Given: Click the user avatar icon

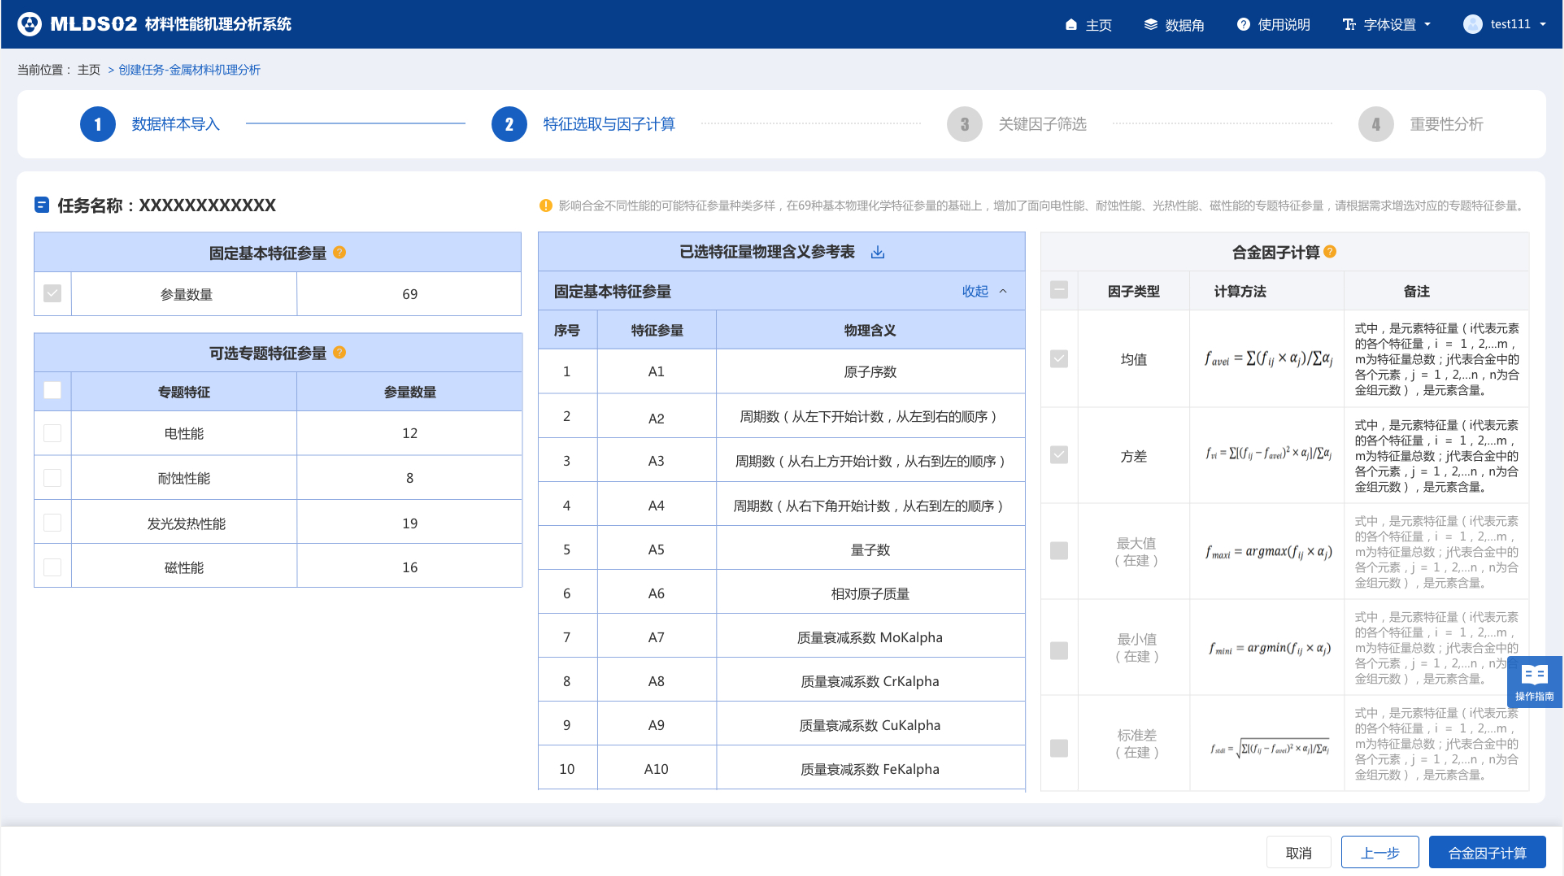Looking at the screenshot, I should coord(1472,24).
